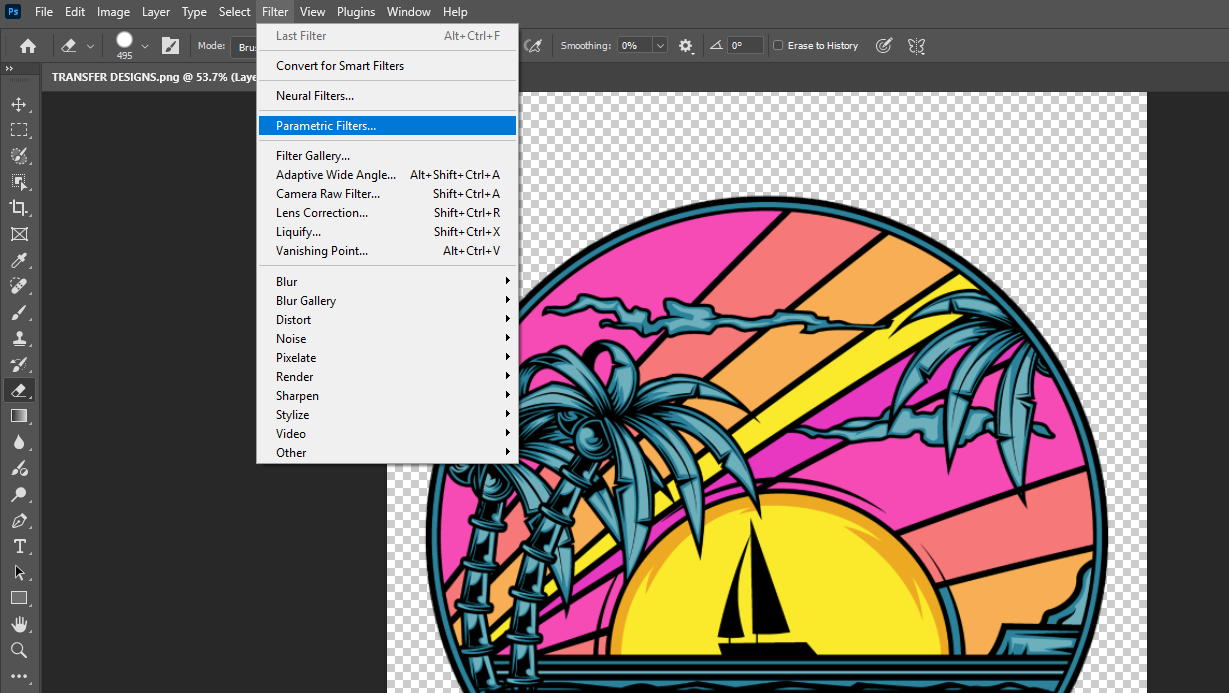The height and width of the screenshot is (693, 1229).
Task: Activate the Crop tool
Action: coord(19,208)
